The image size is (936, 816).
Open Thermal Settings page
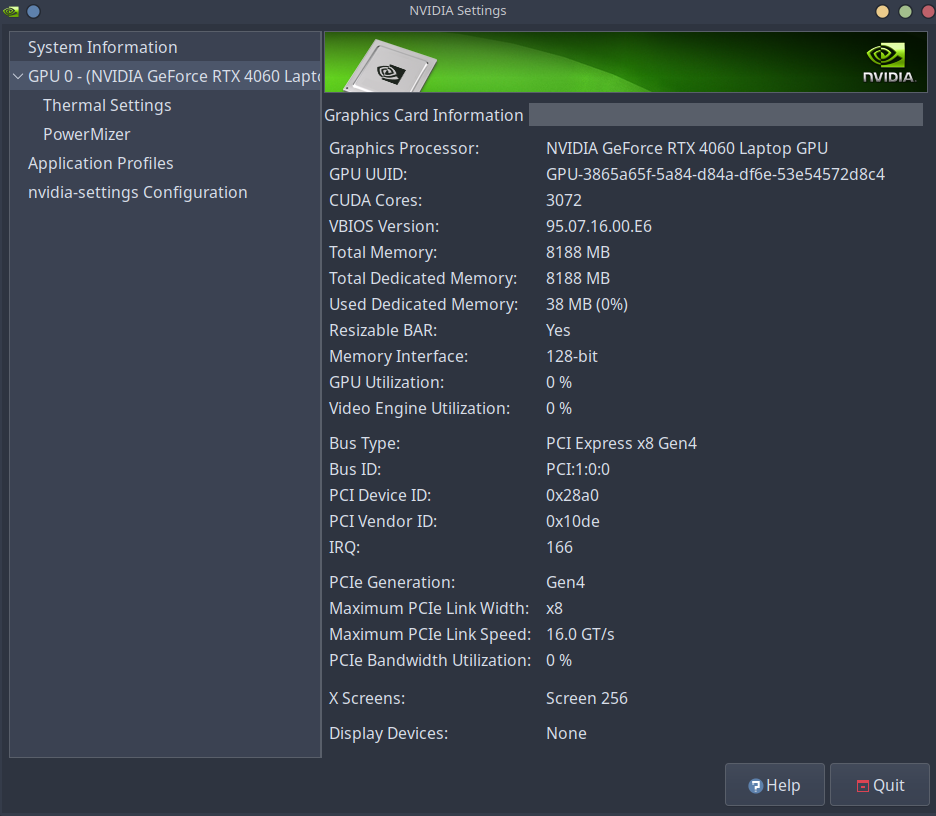107,106
